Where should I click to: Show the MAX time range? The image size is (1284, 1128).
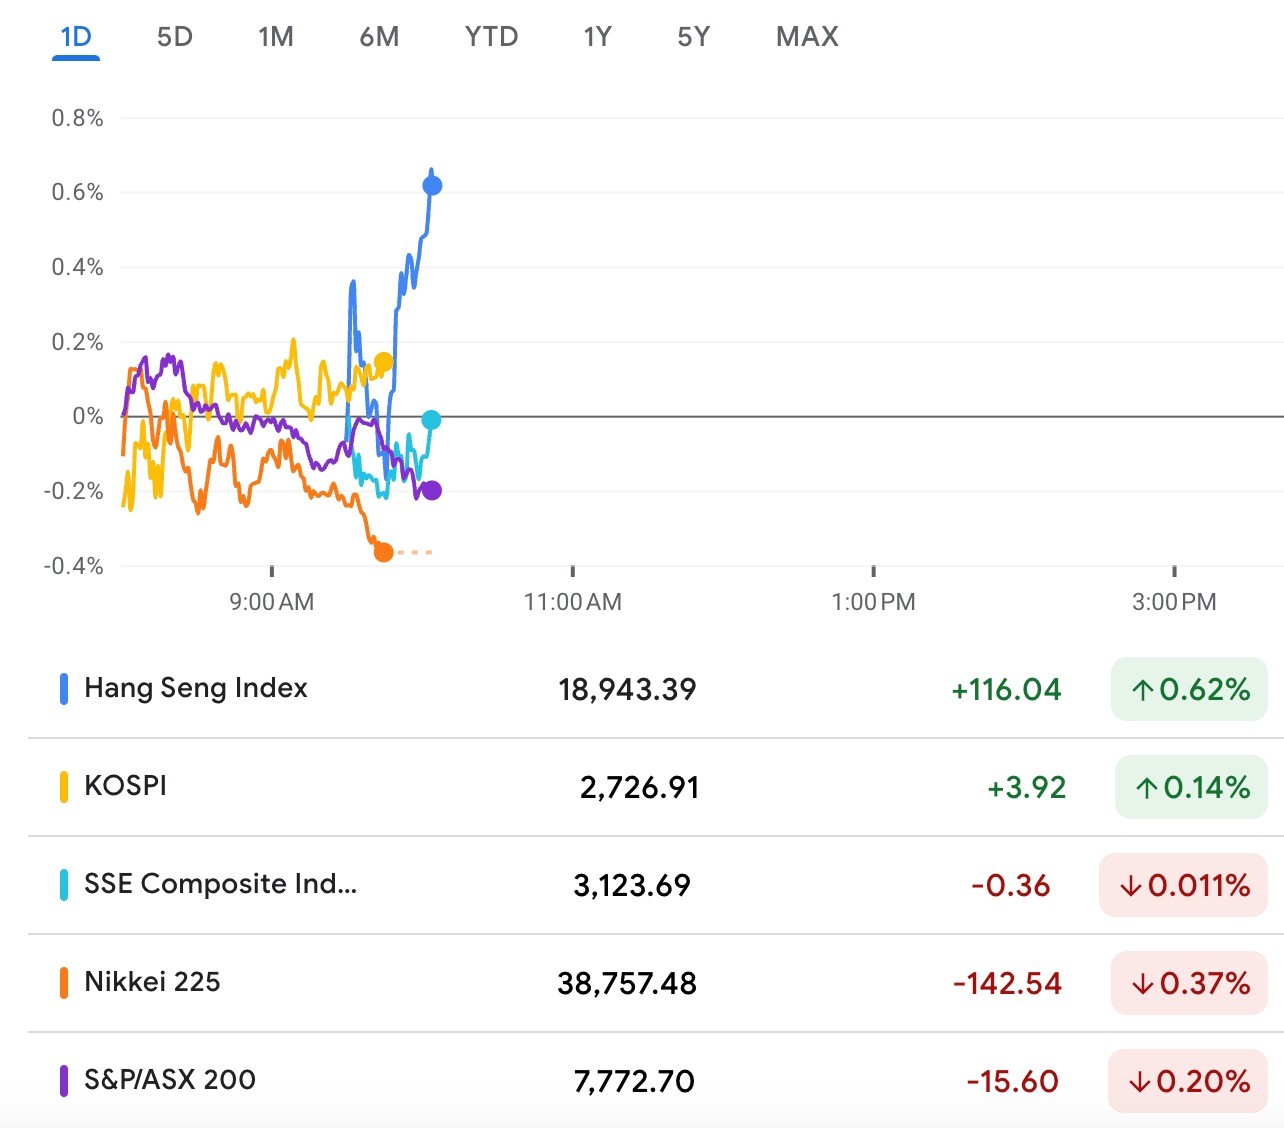[807, 37]
